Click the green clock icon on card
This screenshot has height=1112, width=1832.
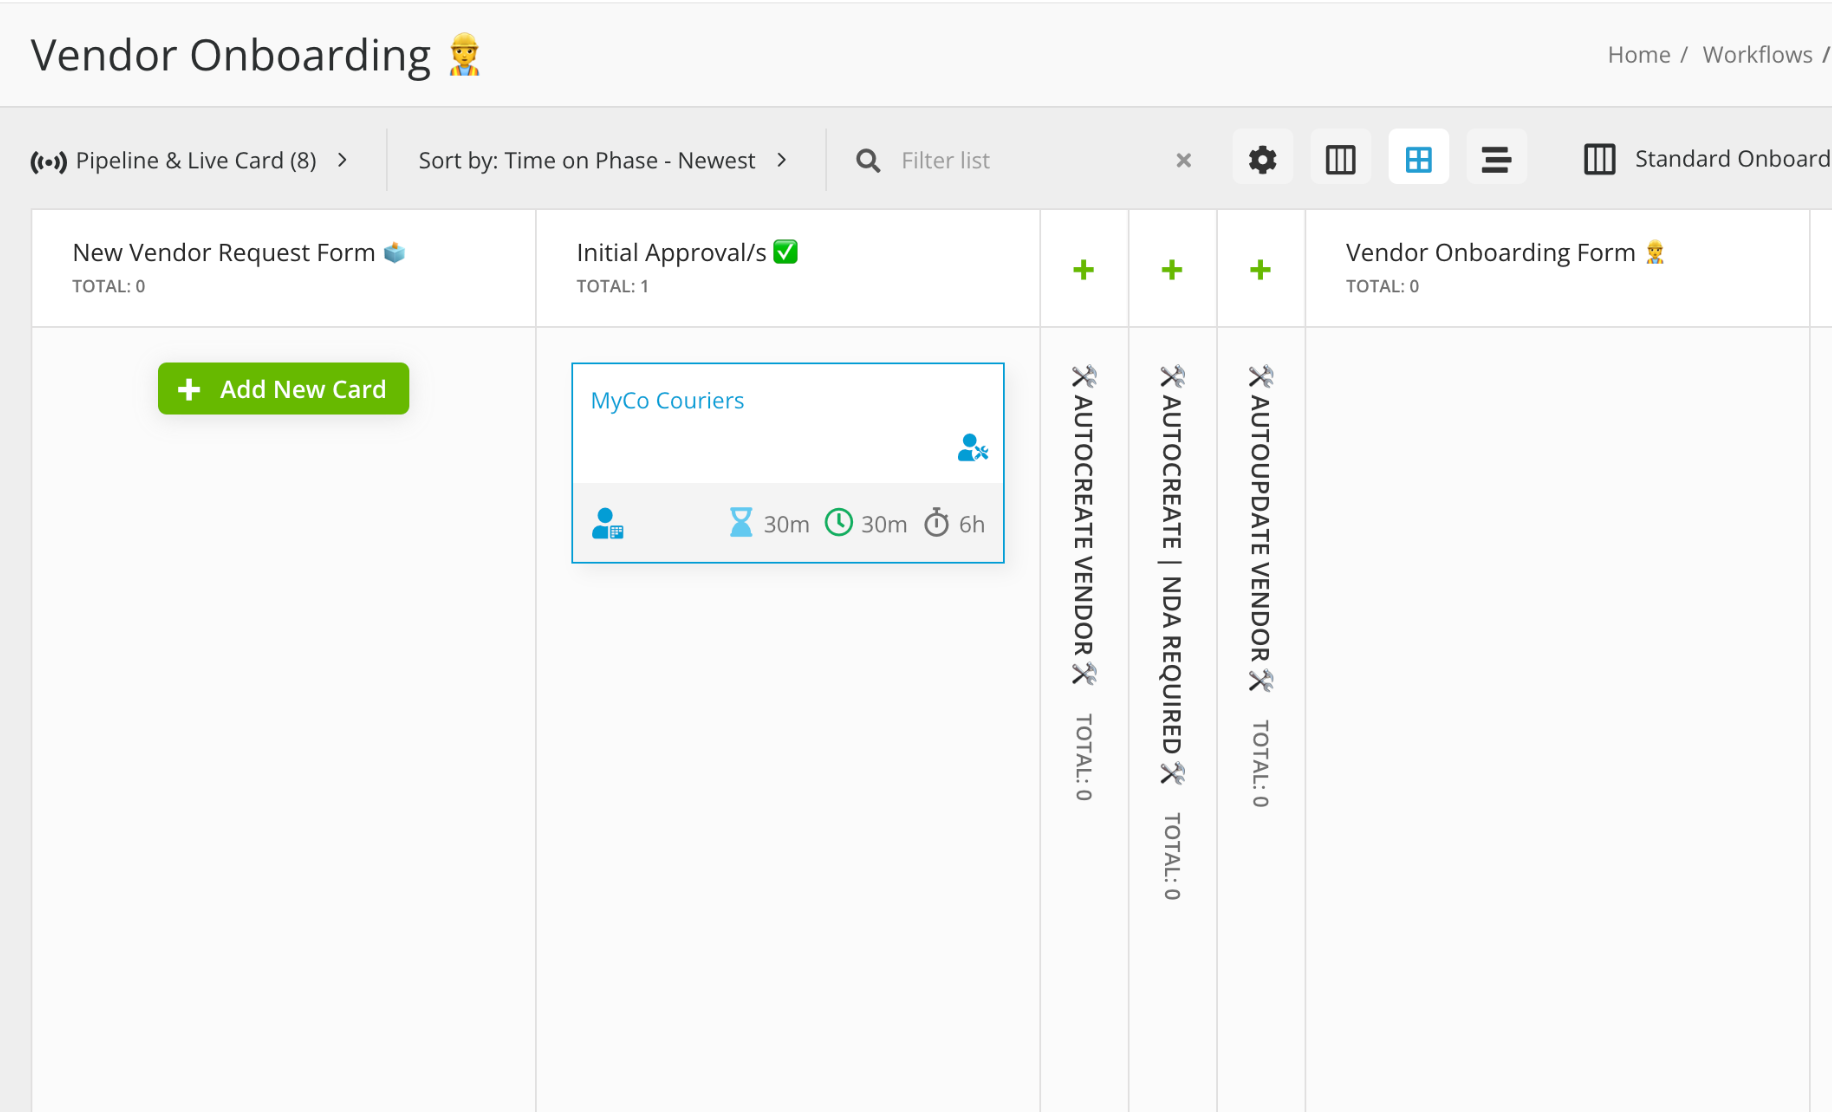coord(838,523)
